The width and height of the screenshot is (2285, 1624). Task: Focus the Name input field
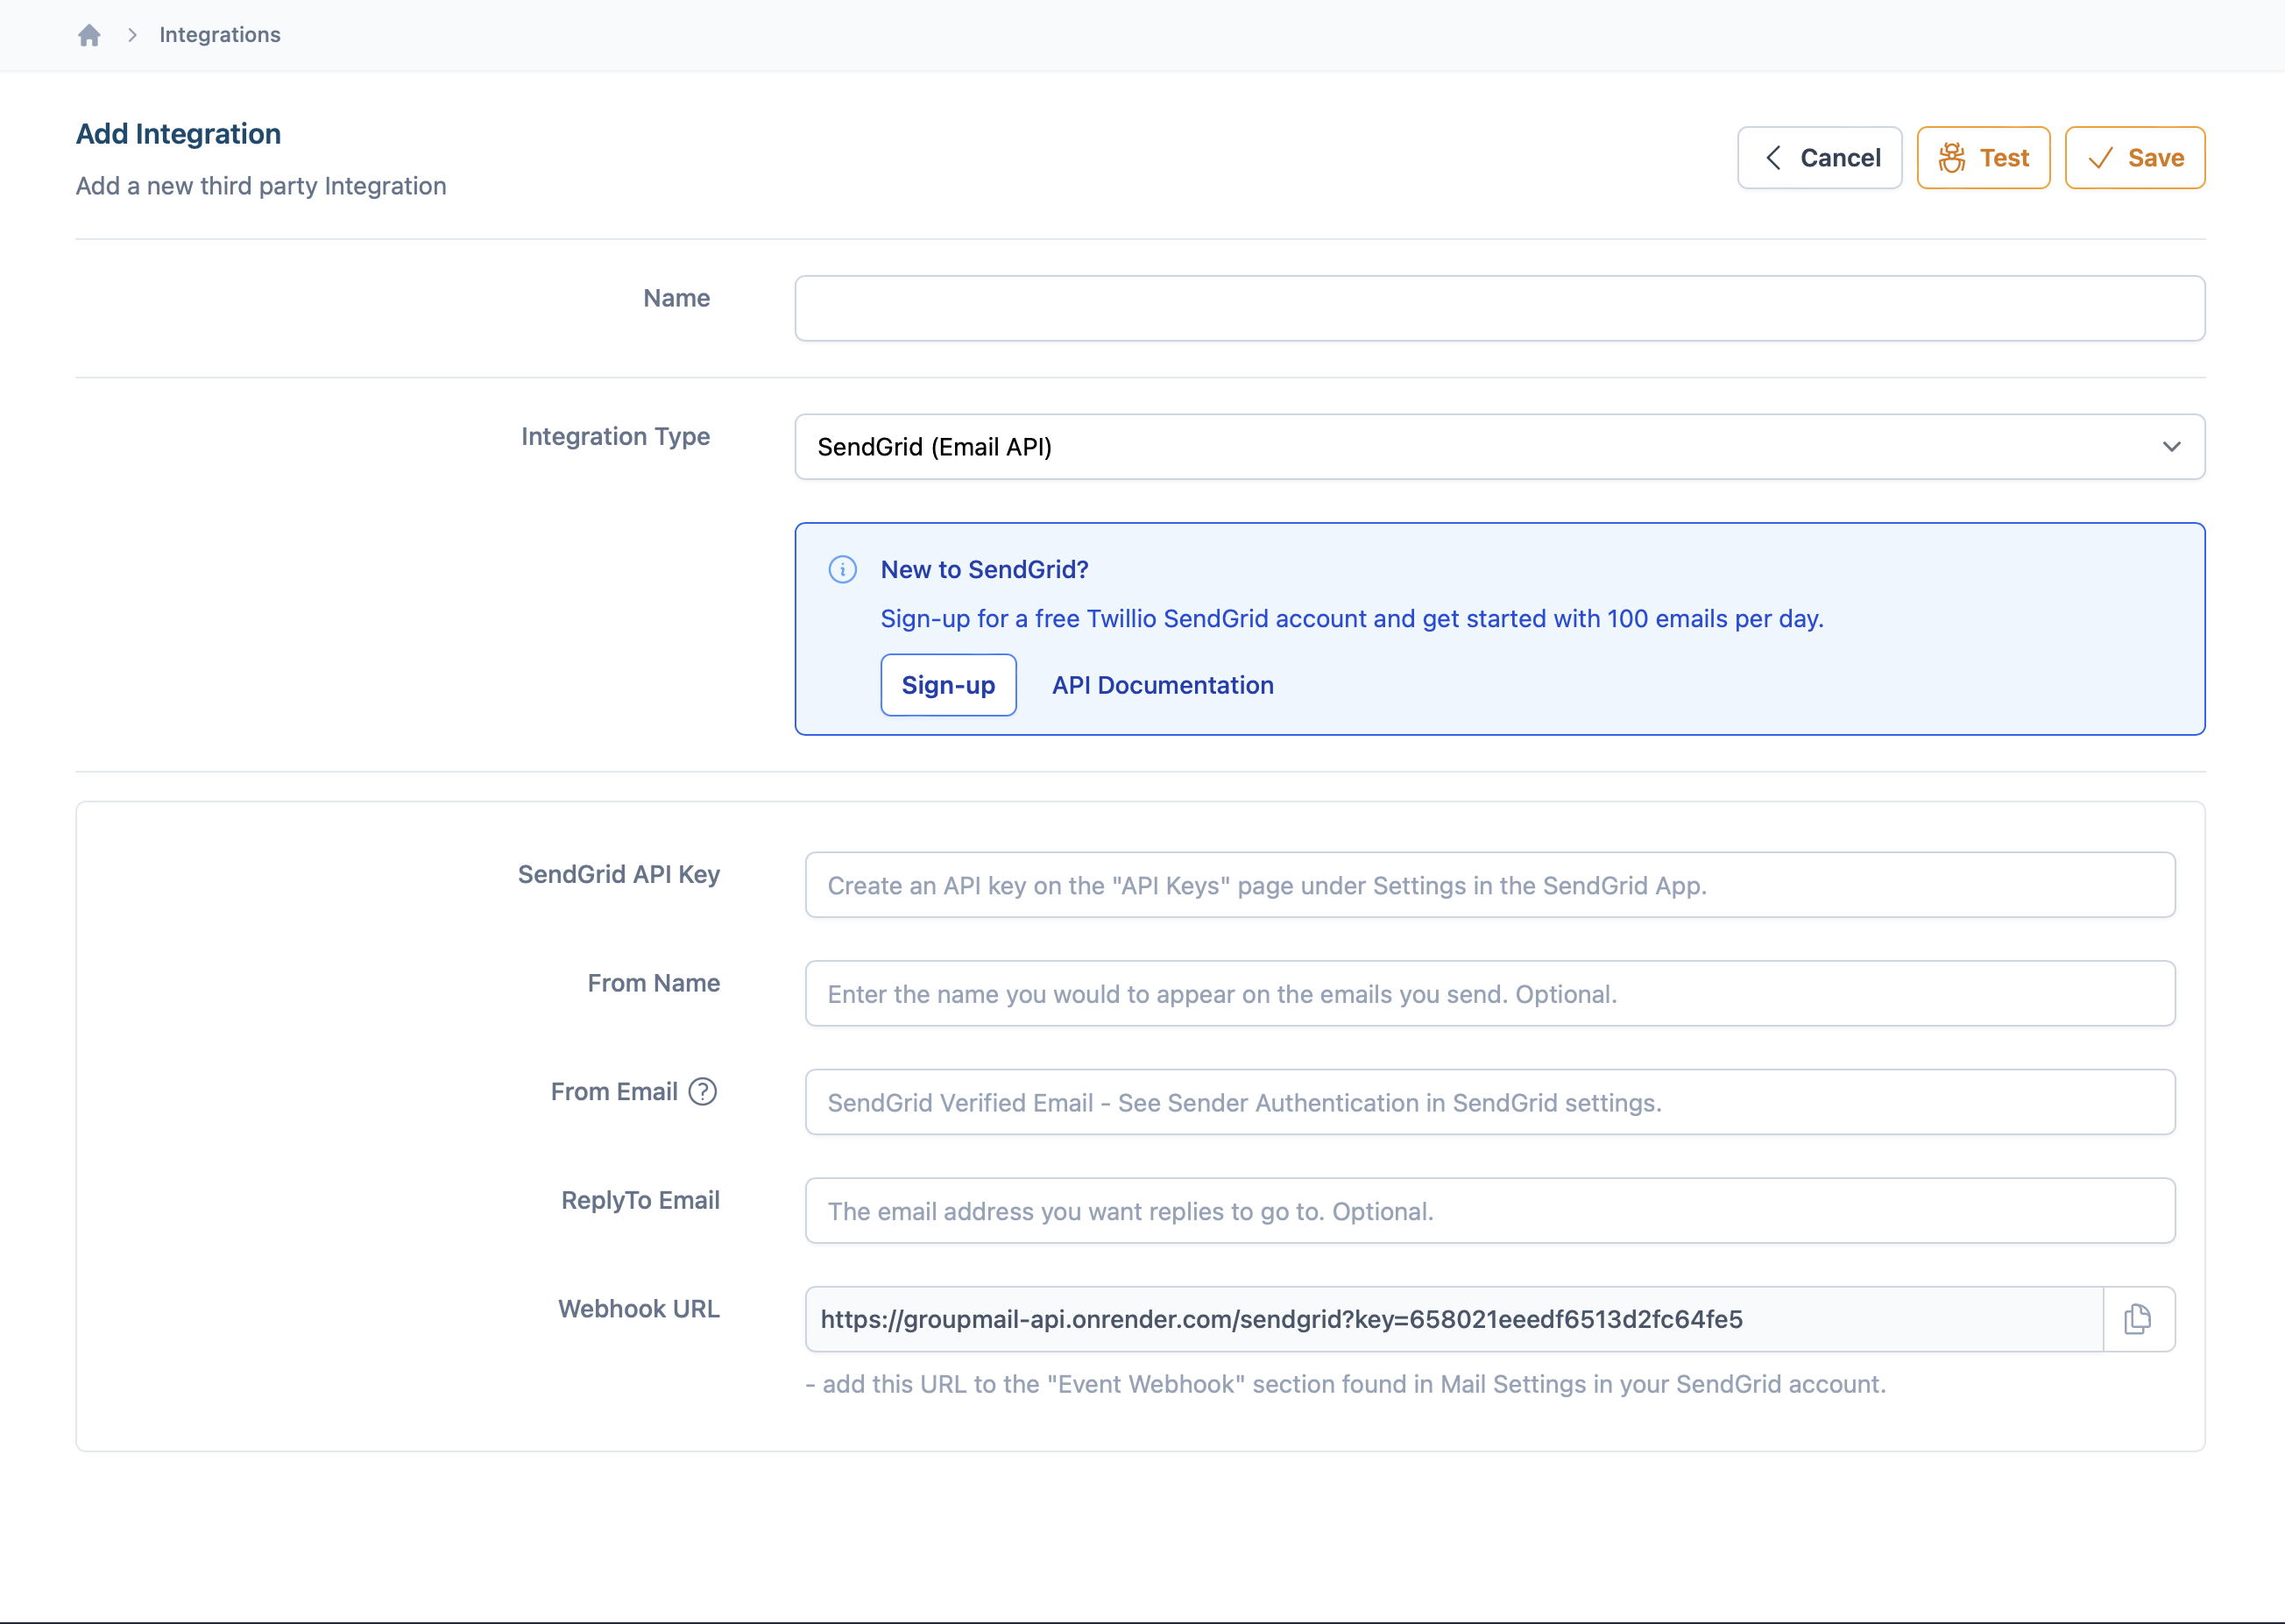[1498, 308]
